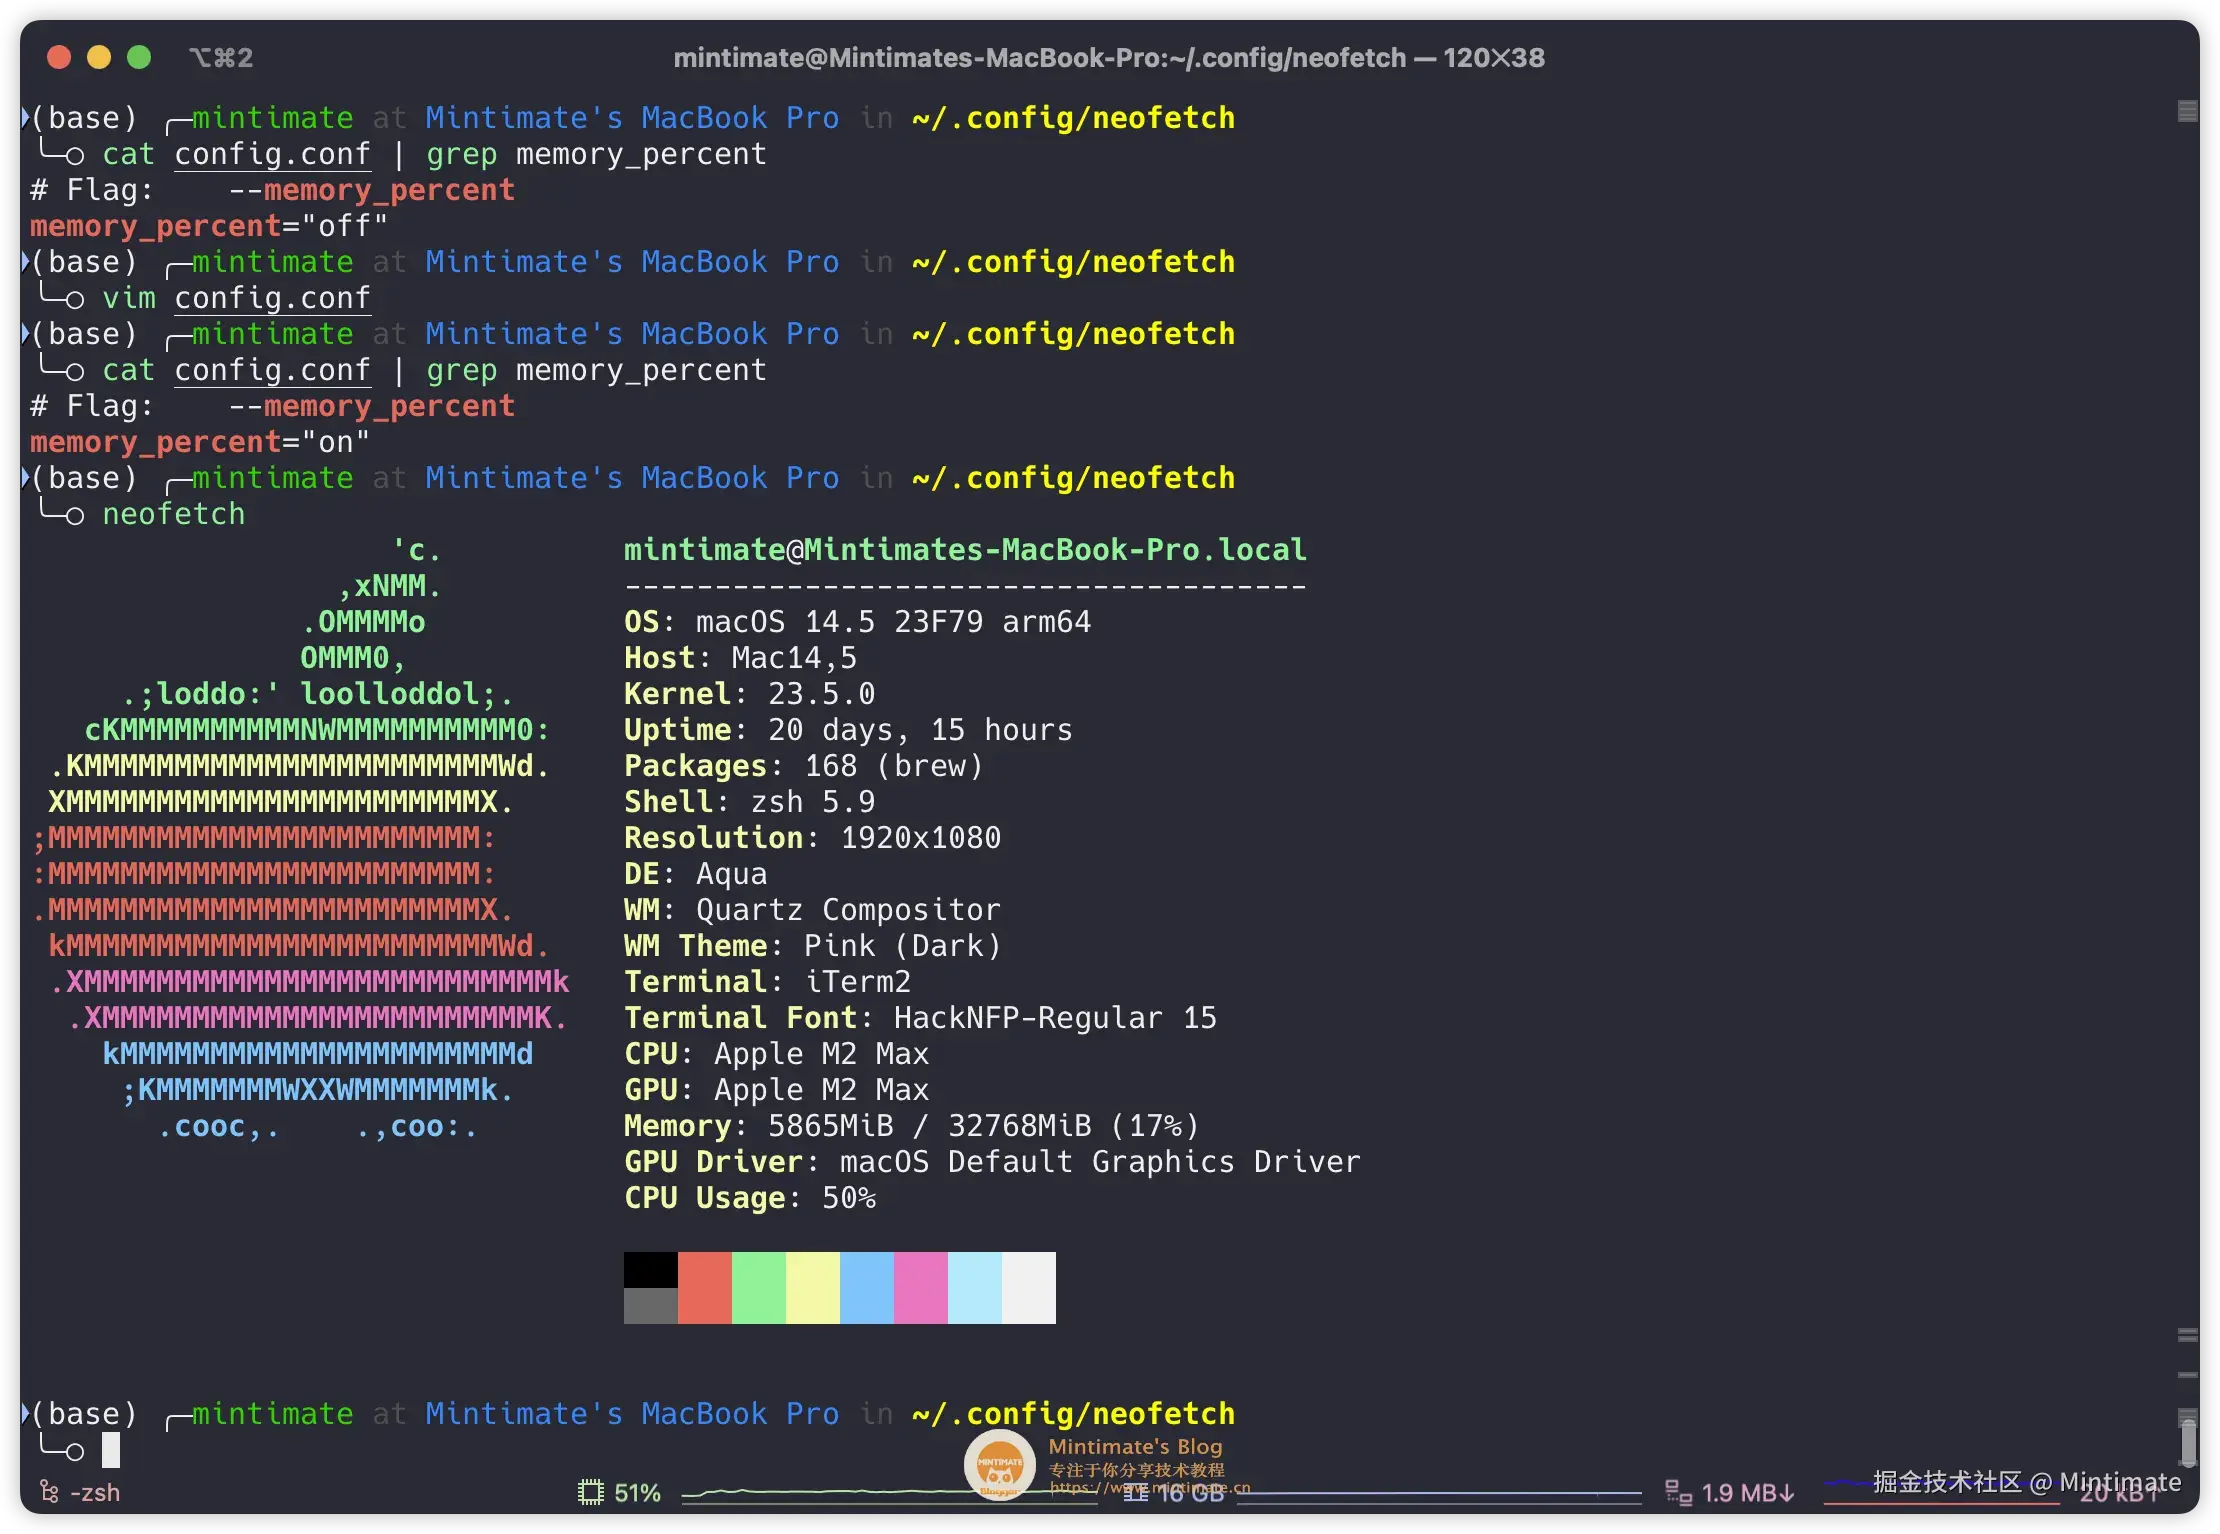The image size is (2220, 1534).
Task: Click the CPU chip icon in status bar
Action: click(591, 1493)
